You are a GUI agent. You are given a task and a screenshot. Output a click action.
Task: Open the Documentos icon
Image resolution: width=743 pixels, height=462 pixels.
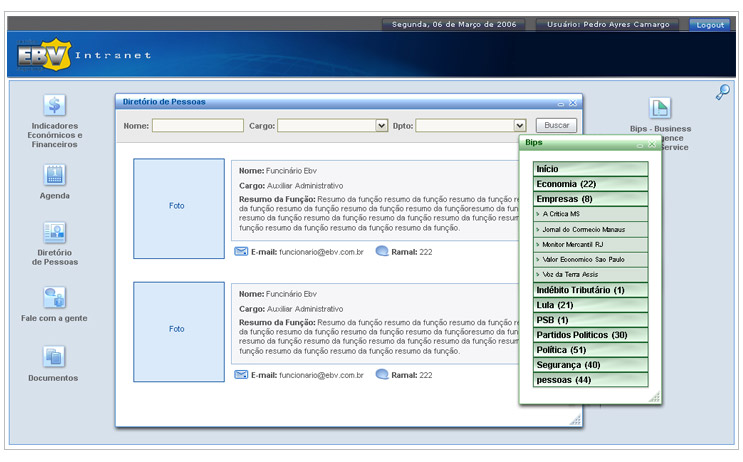55,356
